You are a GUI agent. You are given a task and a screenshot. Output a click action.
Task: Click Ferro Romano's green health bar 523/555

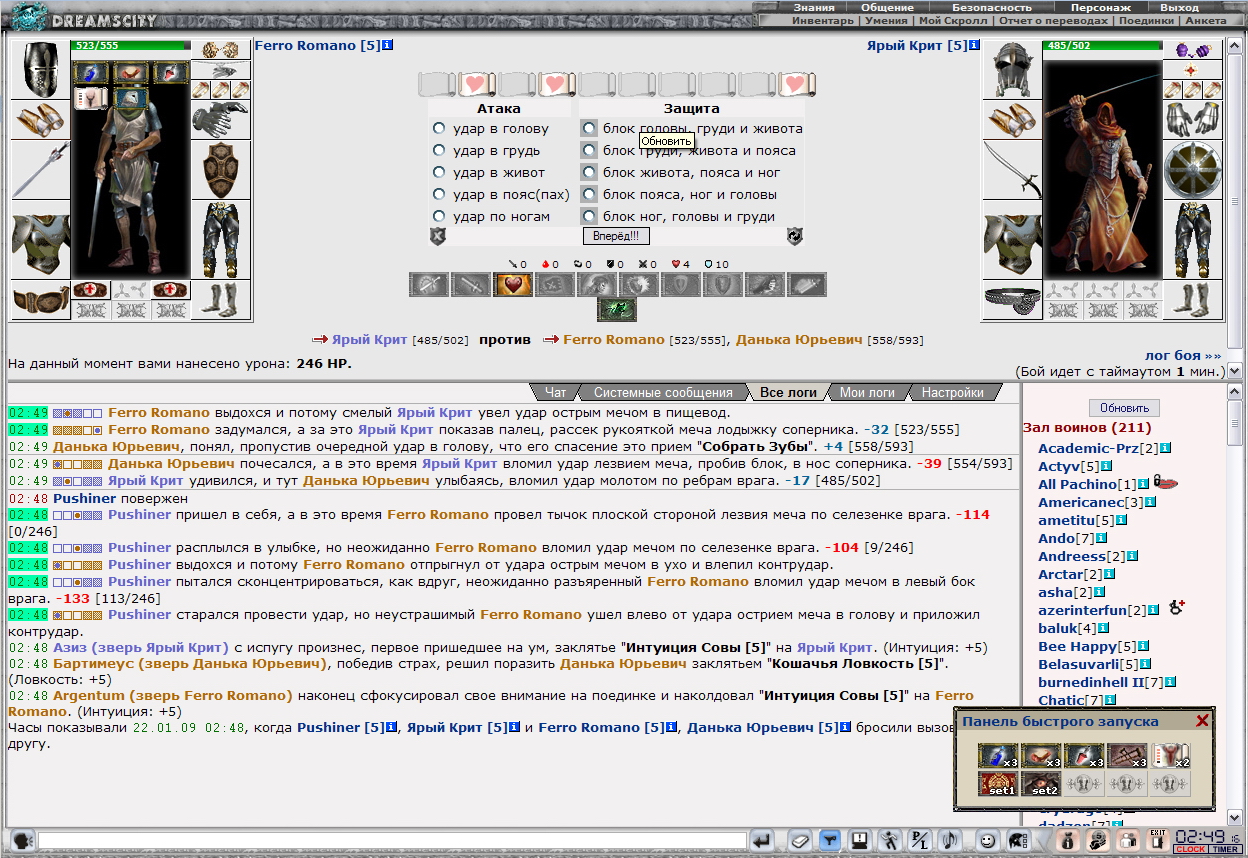pyautogui.click(x=130, y=45)
